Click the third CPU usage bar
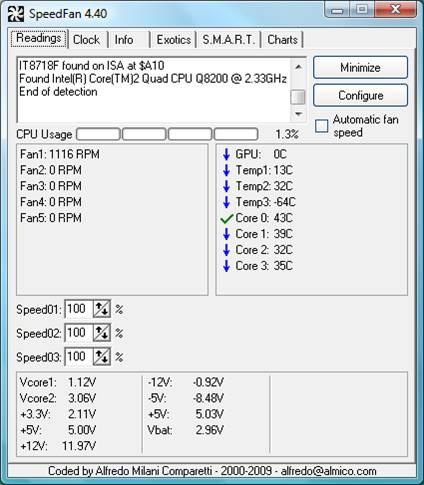424x485 pixels. point(190,134)
